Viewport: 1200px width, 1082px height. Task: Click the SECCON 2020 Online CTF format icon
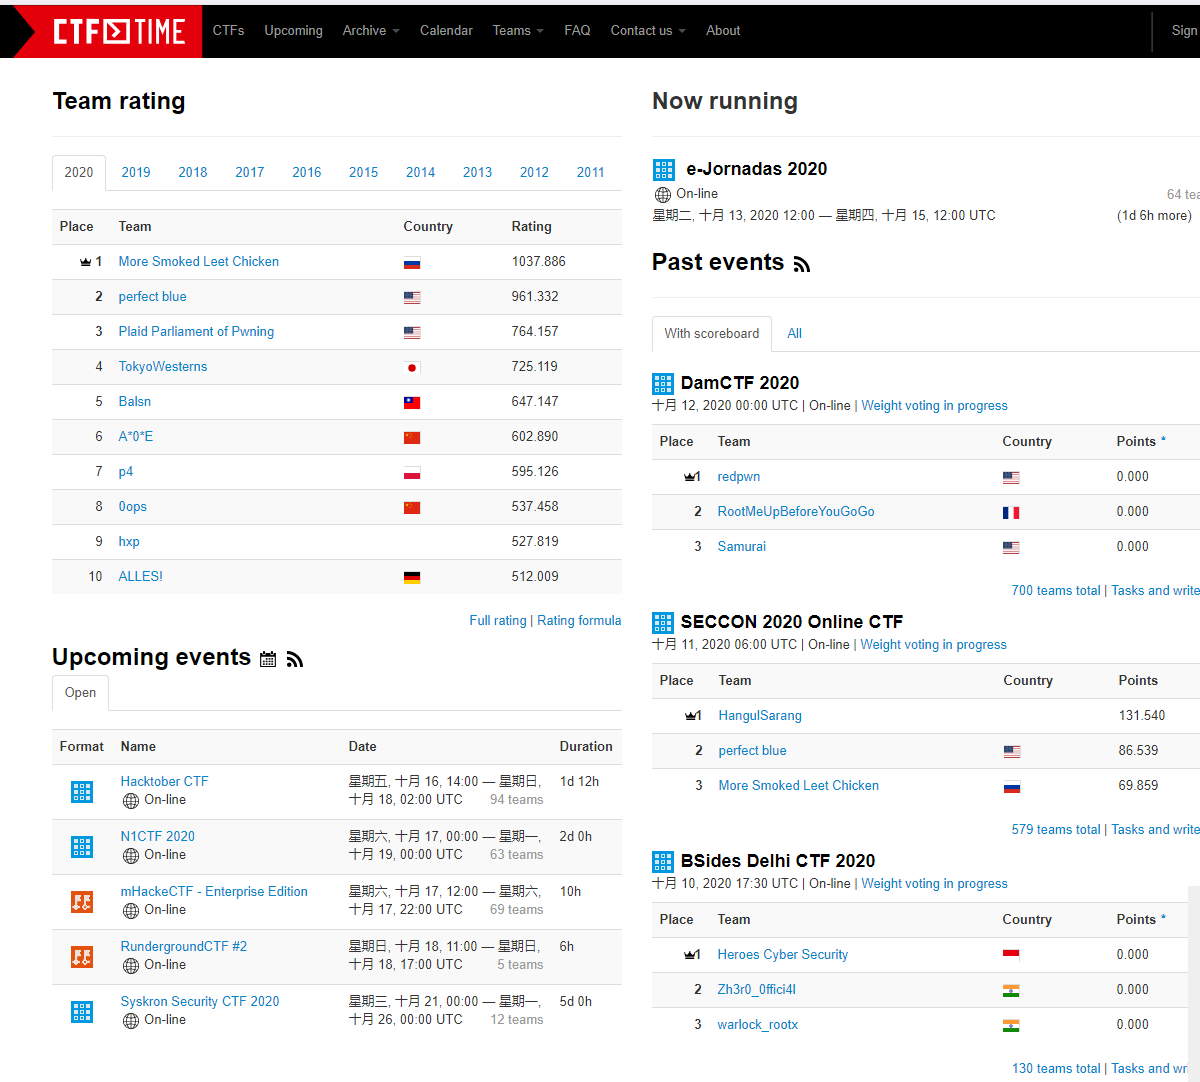click(x=663, y=622)
